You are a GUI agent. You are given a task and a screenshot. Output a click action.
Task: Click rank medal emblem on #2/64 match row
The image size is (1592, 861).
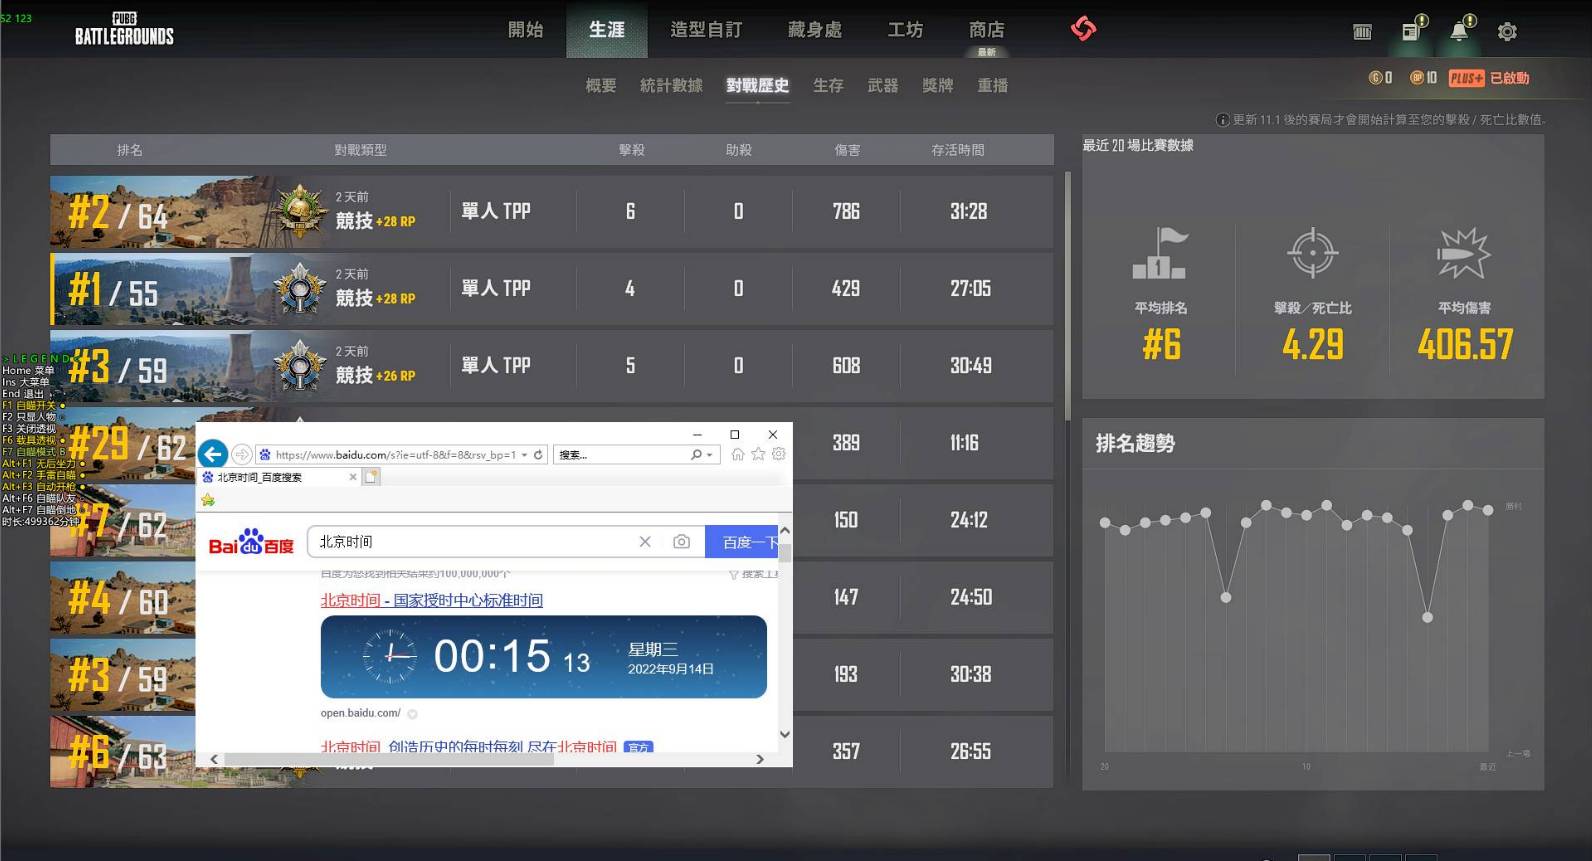[x=299, y=211]
